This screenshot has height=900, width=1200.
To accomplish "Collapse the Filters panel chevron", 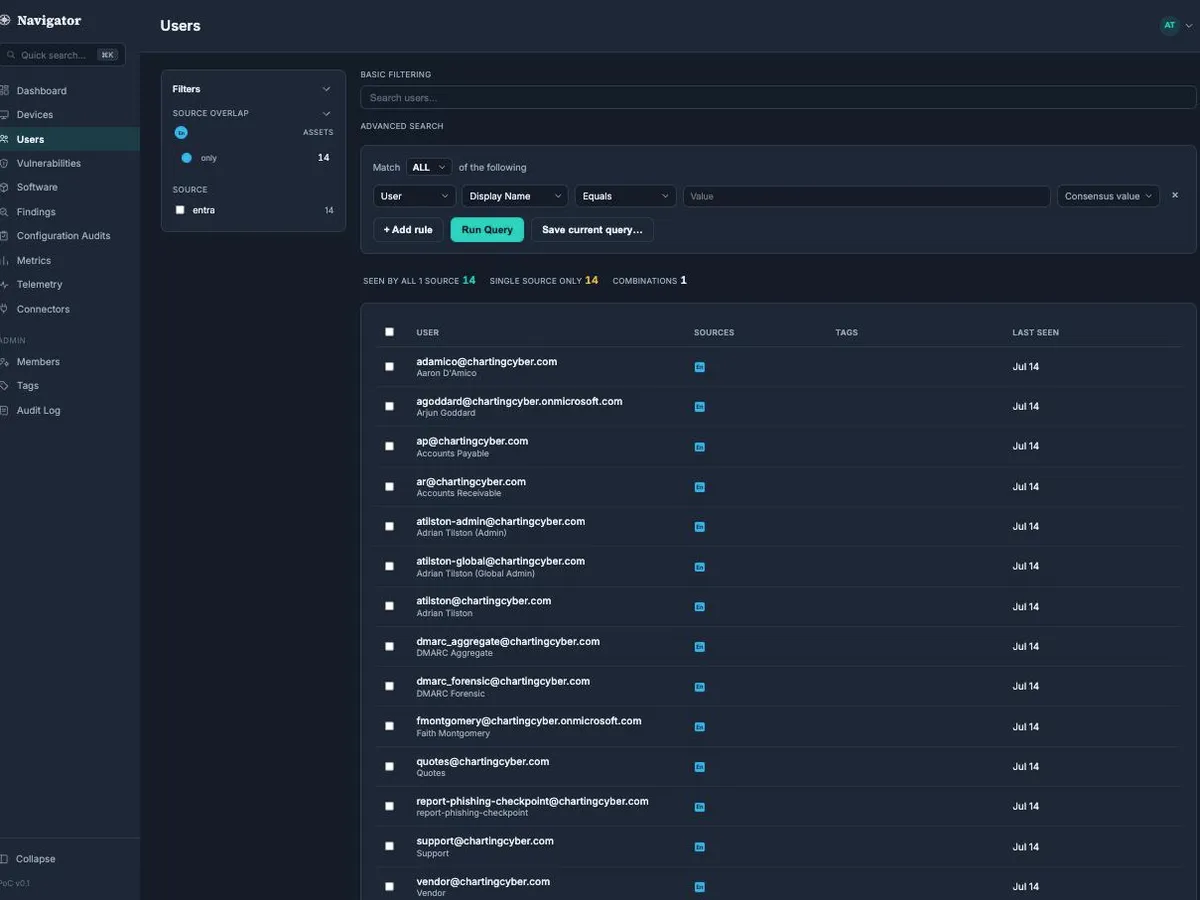I will coord(326,89).
